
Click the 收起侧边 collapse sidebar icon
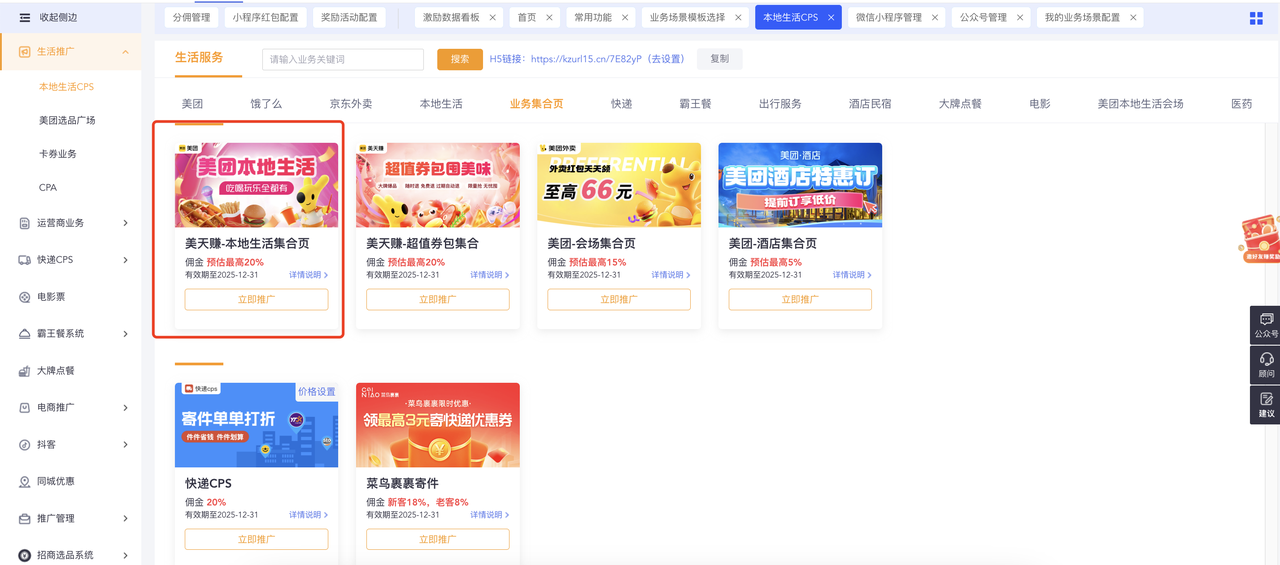(25, 17)
